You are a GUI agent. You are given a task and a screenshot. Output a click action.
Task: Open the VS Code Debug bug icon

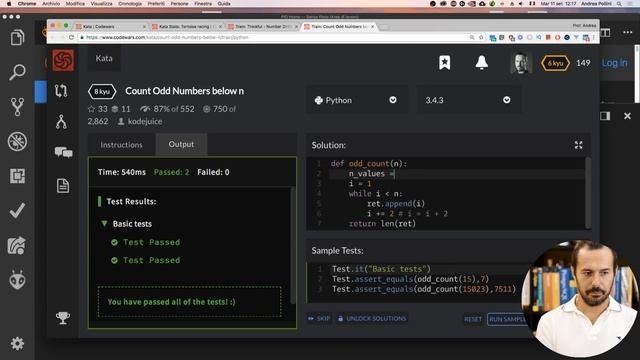[x=17, y=141]
